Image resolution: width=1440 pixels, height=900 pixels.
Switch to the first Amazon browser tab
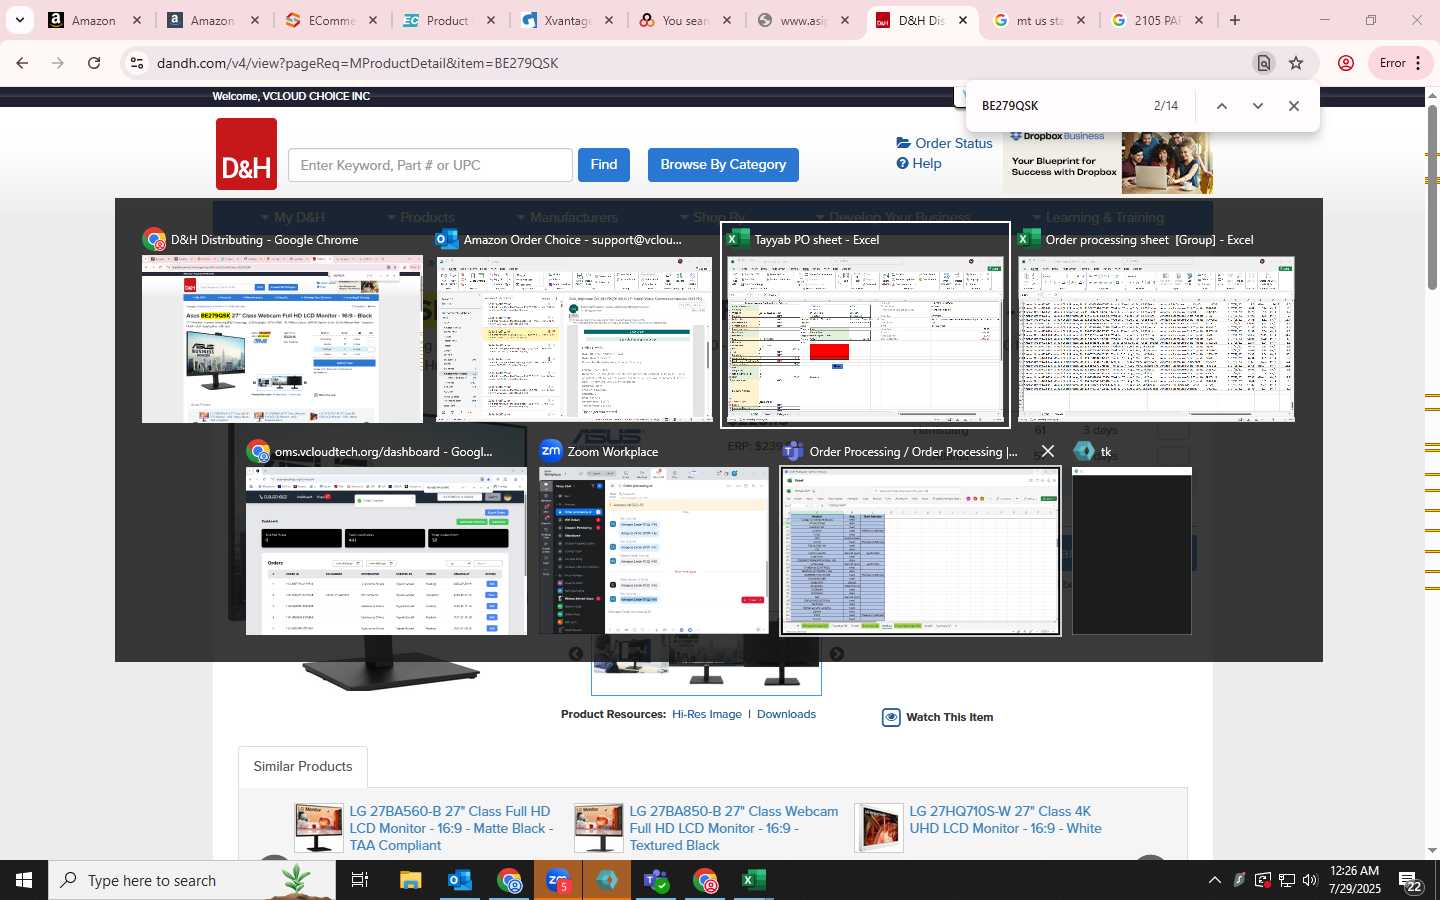point(93,20)
